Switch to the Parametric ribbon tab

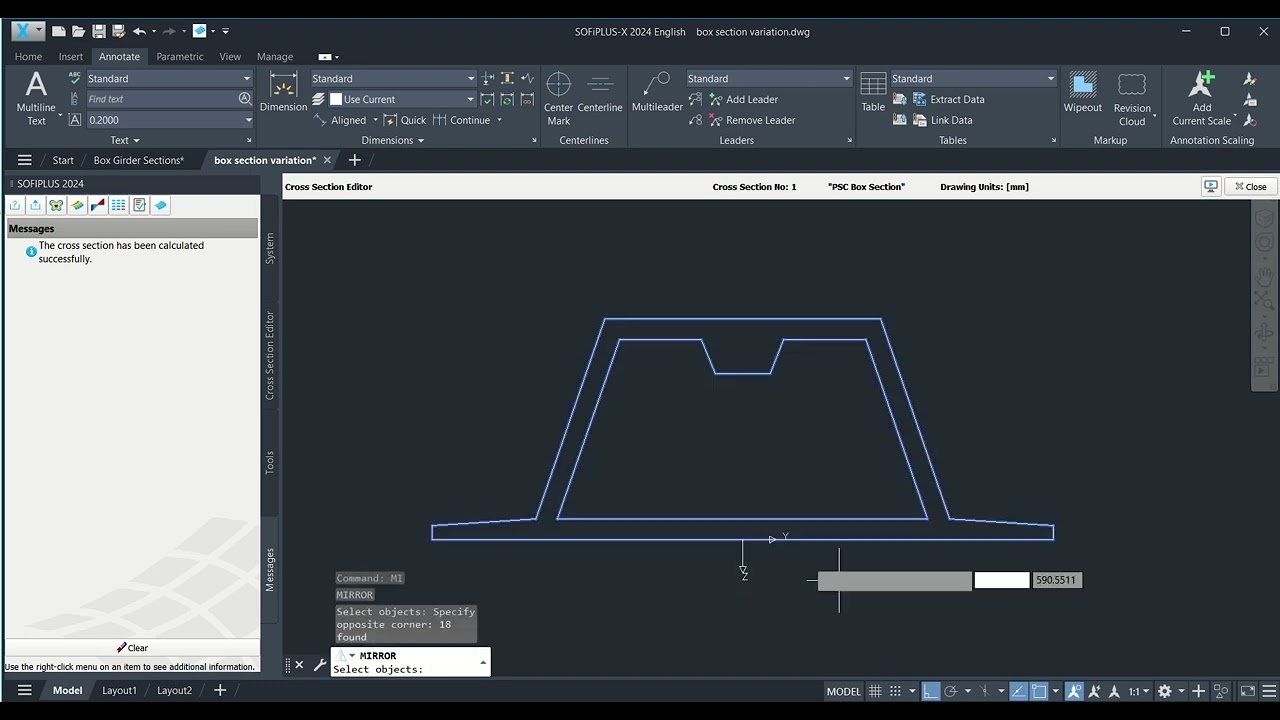click(x=180, y=57)
